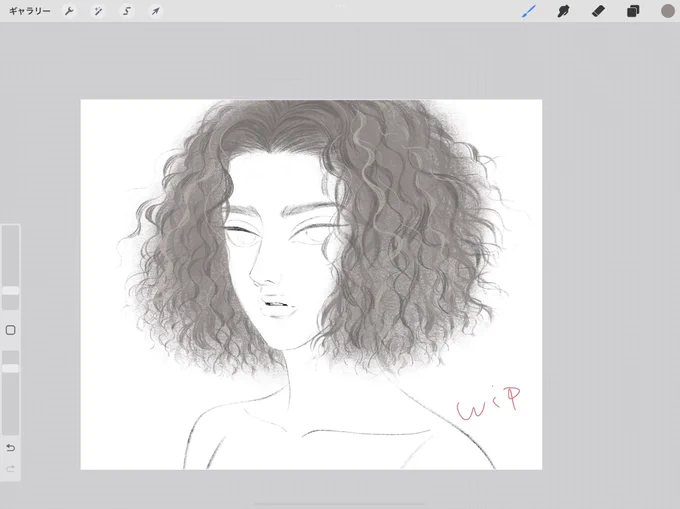The image size is (680, 509).
Task: Activate the Transform arrow tool
Action: click(x=155, y=11)
